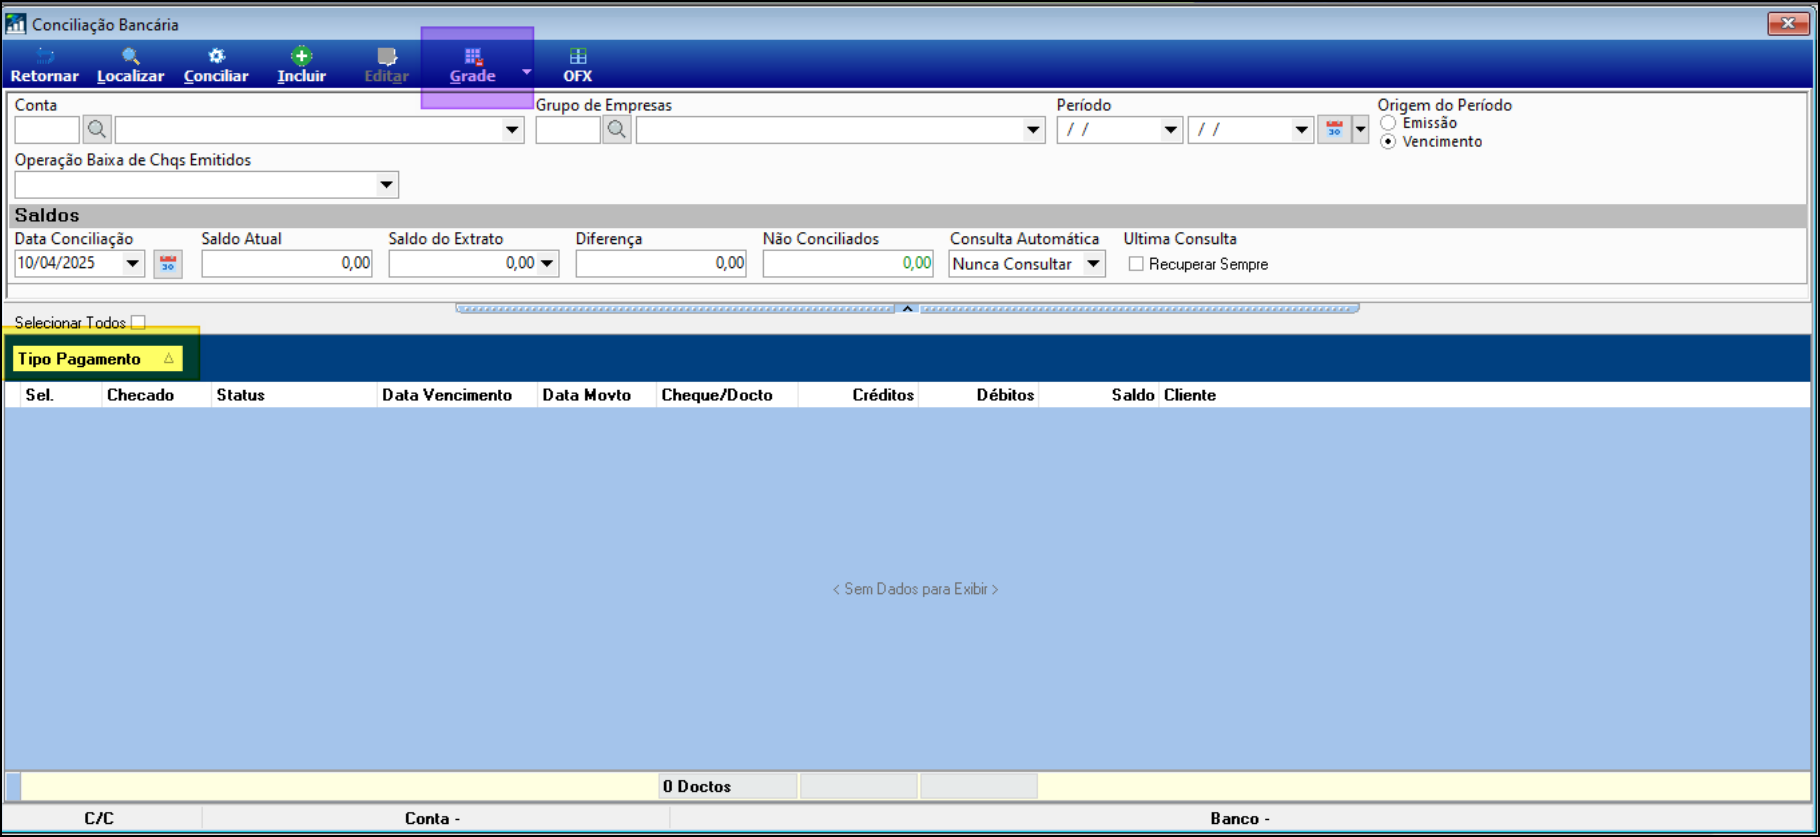1820x837 pixels.
Task: Search Conta with magnifier icon
Action: point(97,130)
